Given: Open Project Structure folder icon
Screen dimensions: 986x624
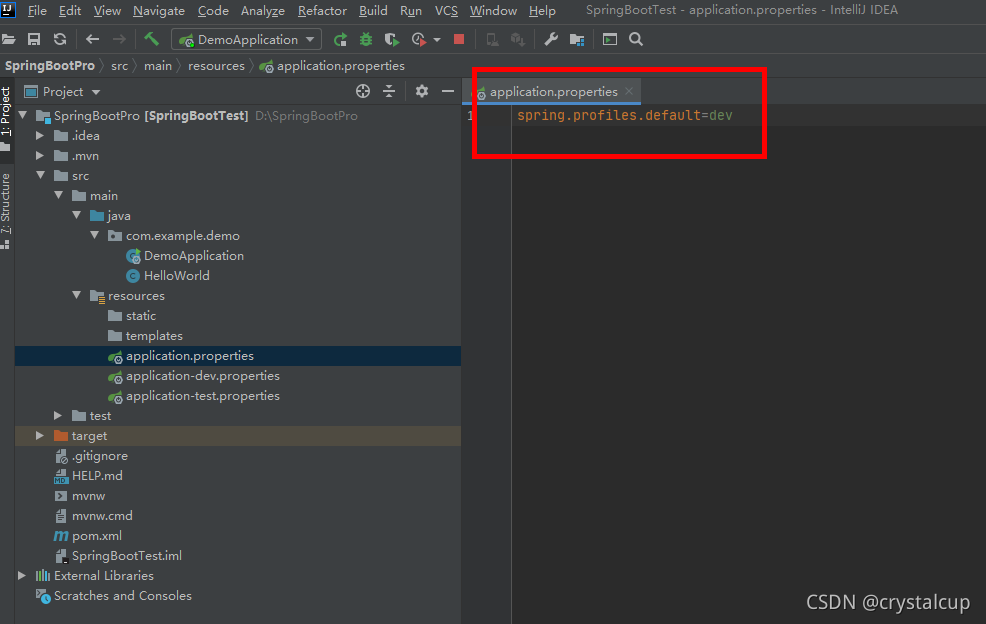Looking at the screenshot, I should pos(577,40).
